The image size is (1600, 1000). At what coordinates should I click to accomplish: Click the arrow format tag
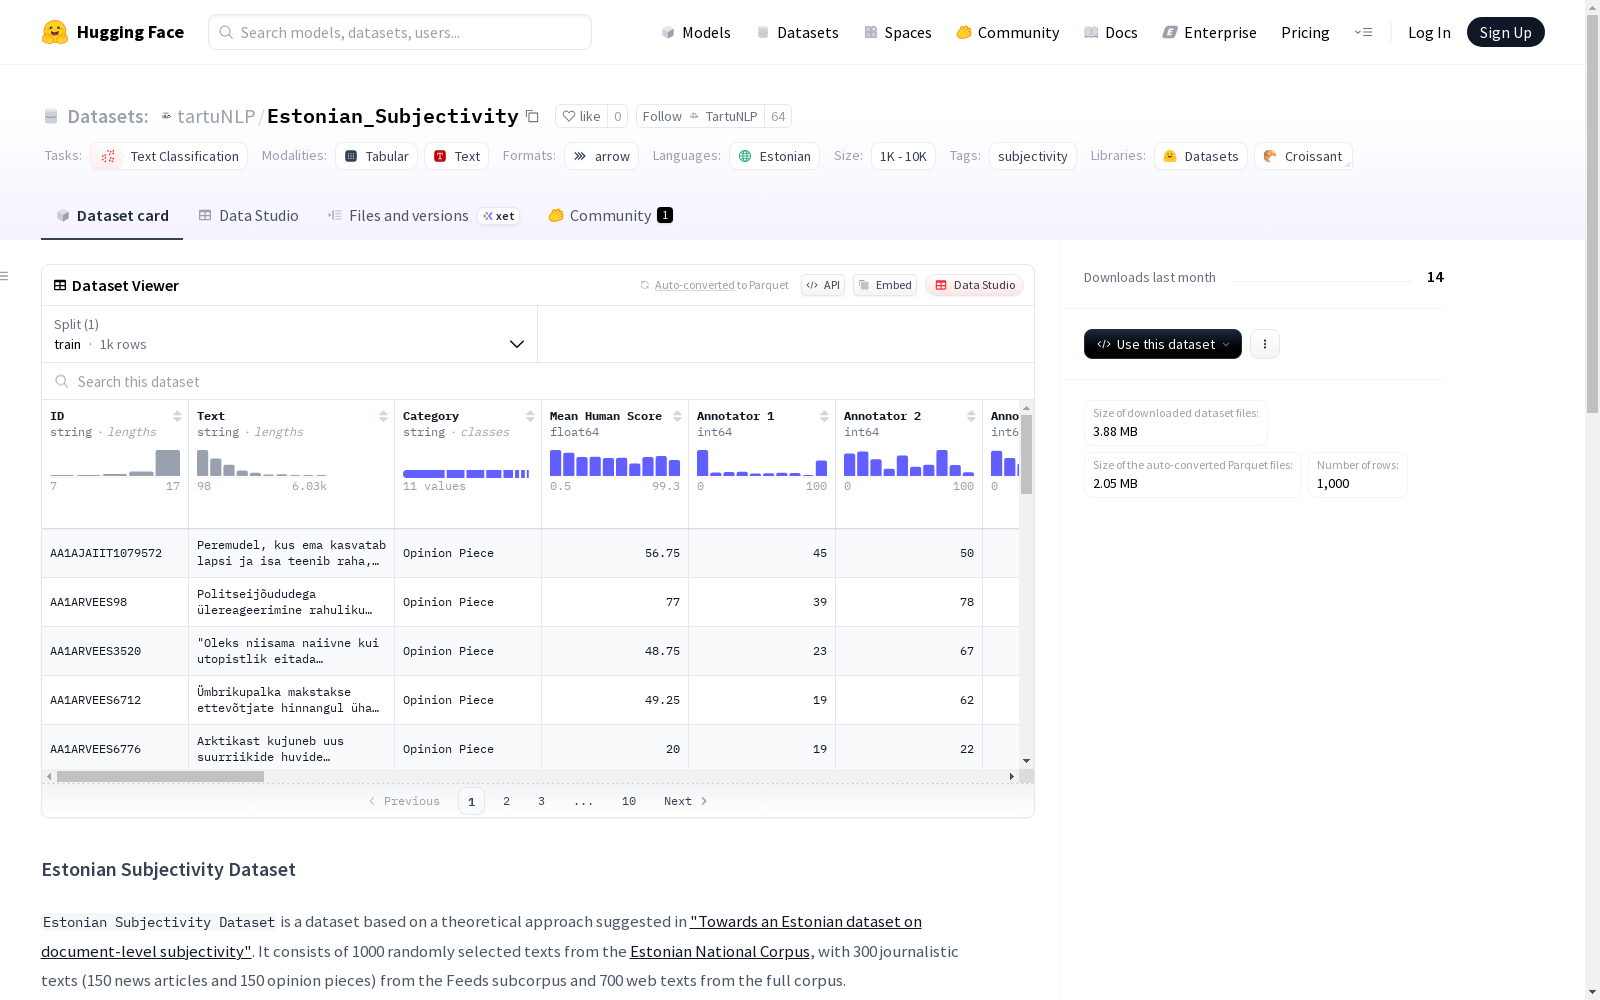[601, 156]
